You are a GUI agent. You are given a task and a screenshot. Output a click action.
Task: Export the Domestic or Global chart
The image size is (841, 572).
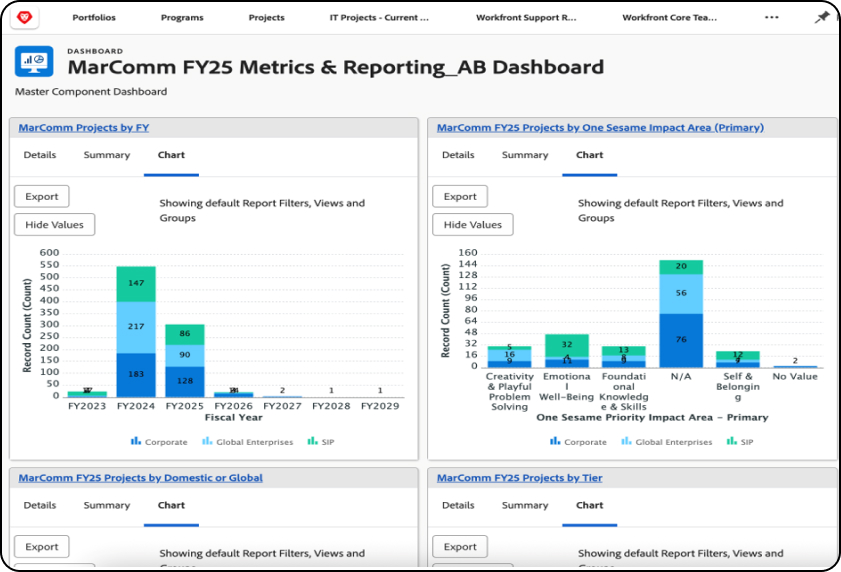pyautogui.click(x=41, y=547)
